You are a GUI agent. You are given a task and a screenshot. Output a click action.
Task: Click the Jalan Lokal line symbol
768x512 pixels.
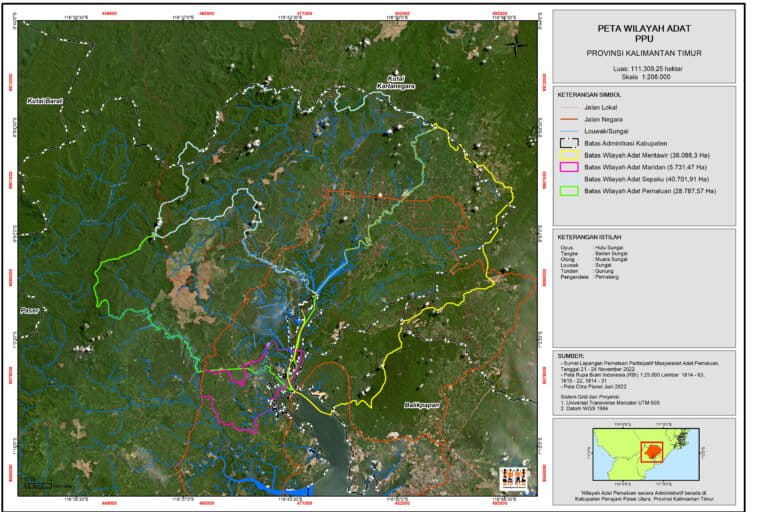569,107
